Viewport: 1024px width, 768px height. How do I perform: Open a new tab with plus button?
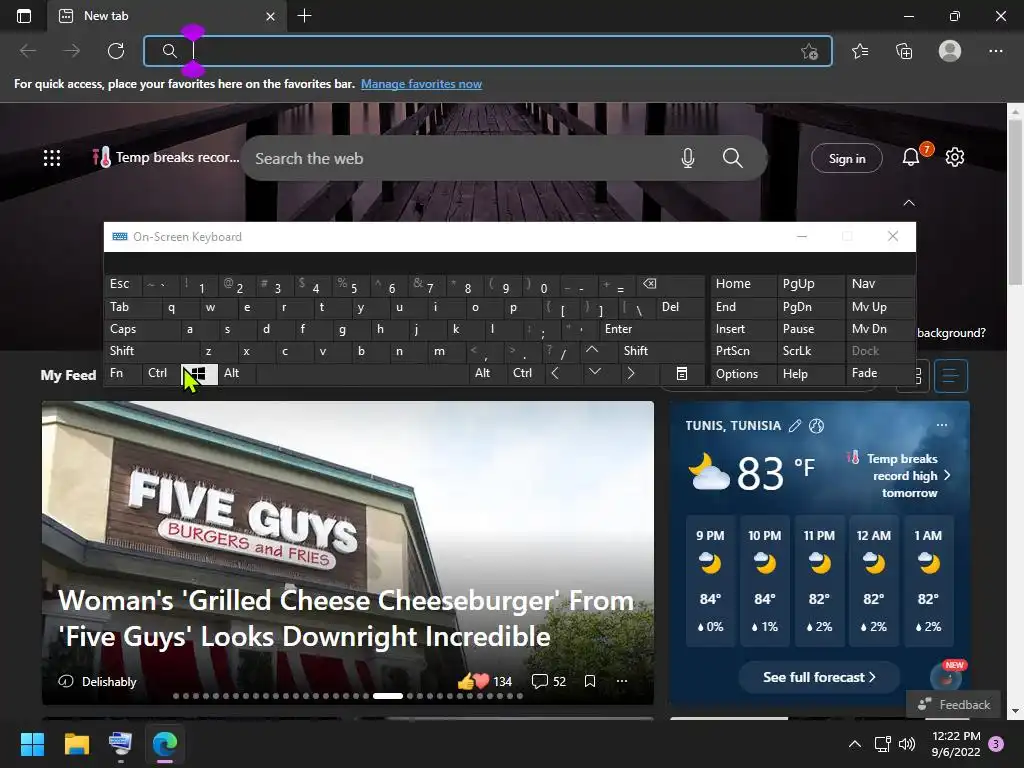(x=304, y=16)
